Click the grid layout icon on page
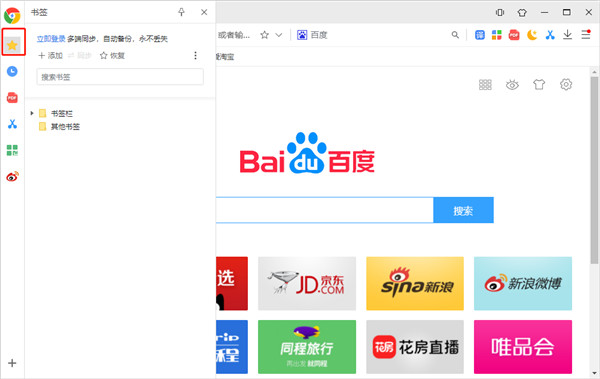This screenshot has width=600, height=379. (x=485, y=85)
